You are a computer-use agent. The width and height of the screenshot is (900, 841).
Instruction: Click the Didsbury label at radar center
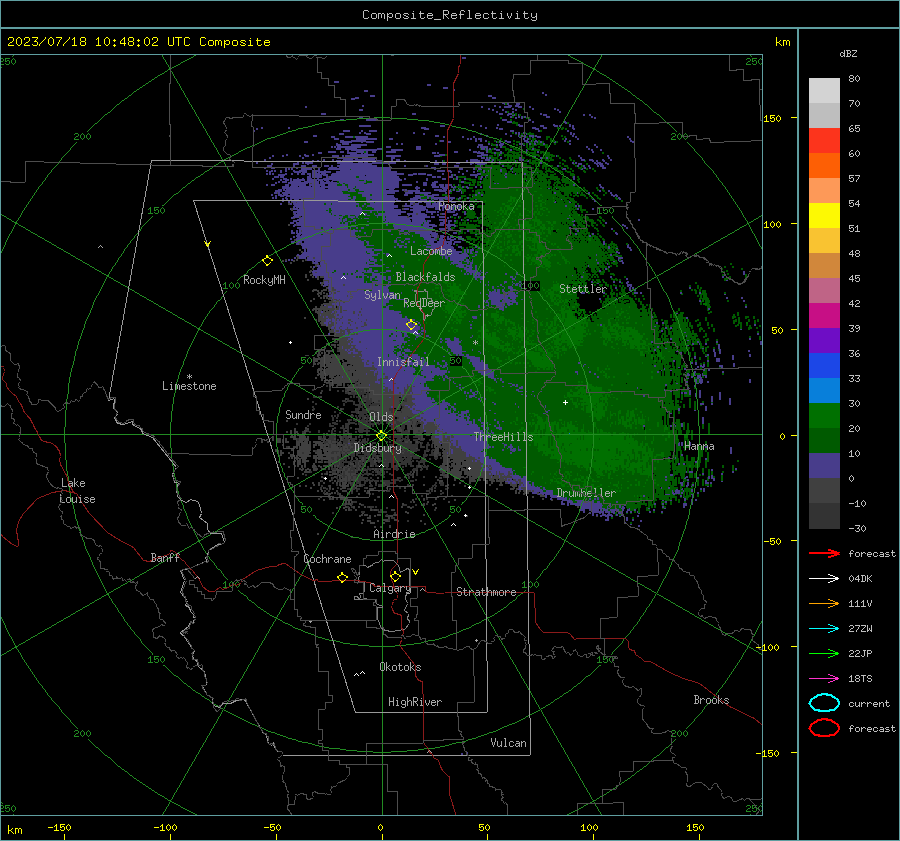(377, 448)
